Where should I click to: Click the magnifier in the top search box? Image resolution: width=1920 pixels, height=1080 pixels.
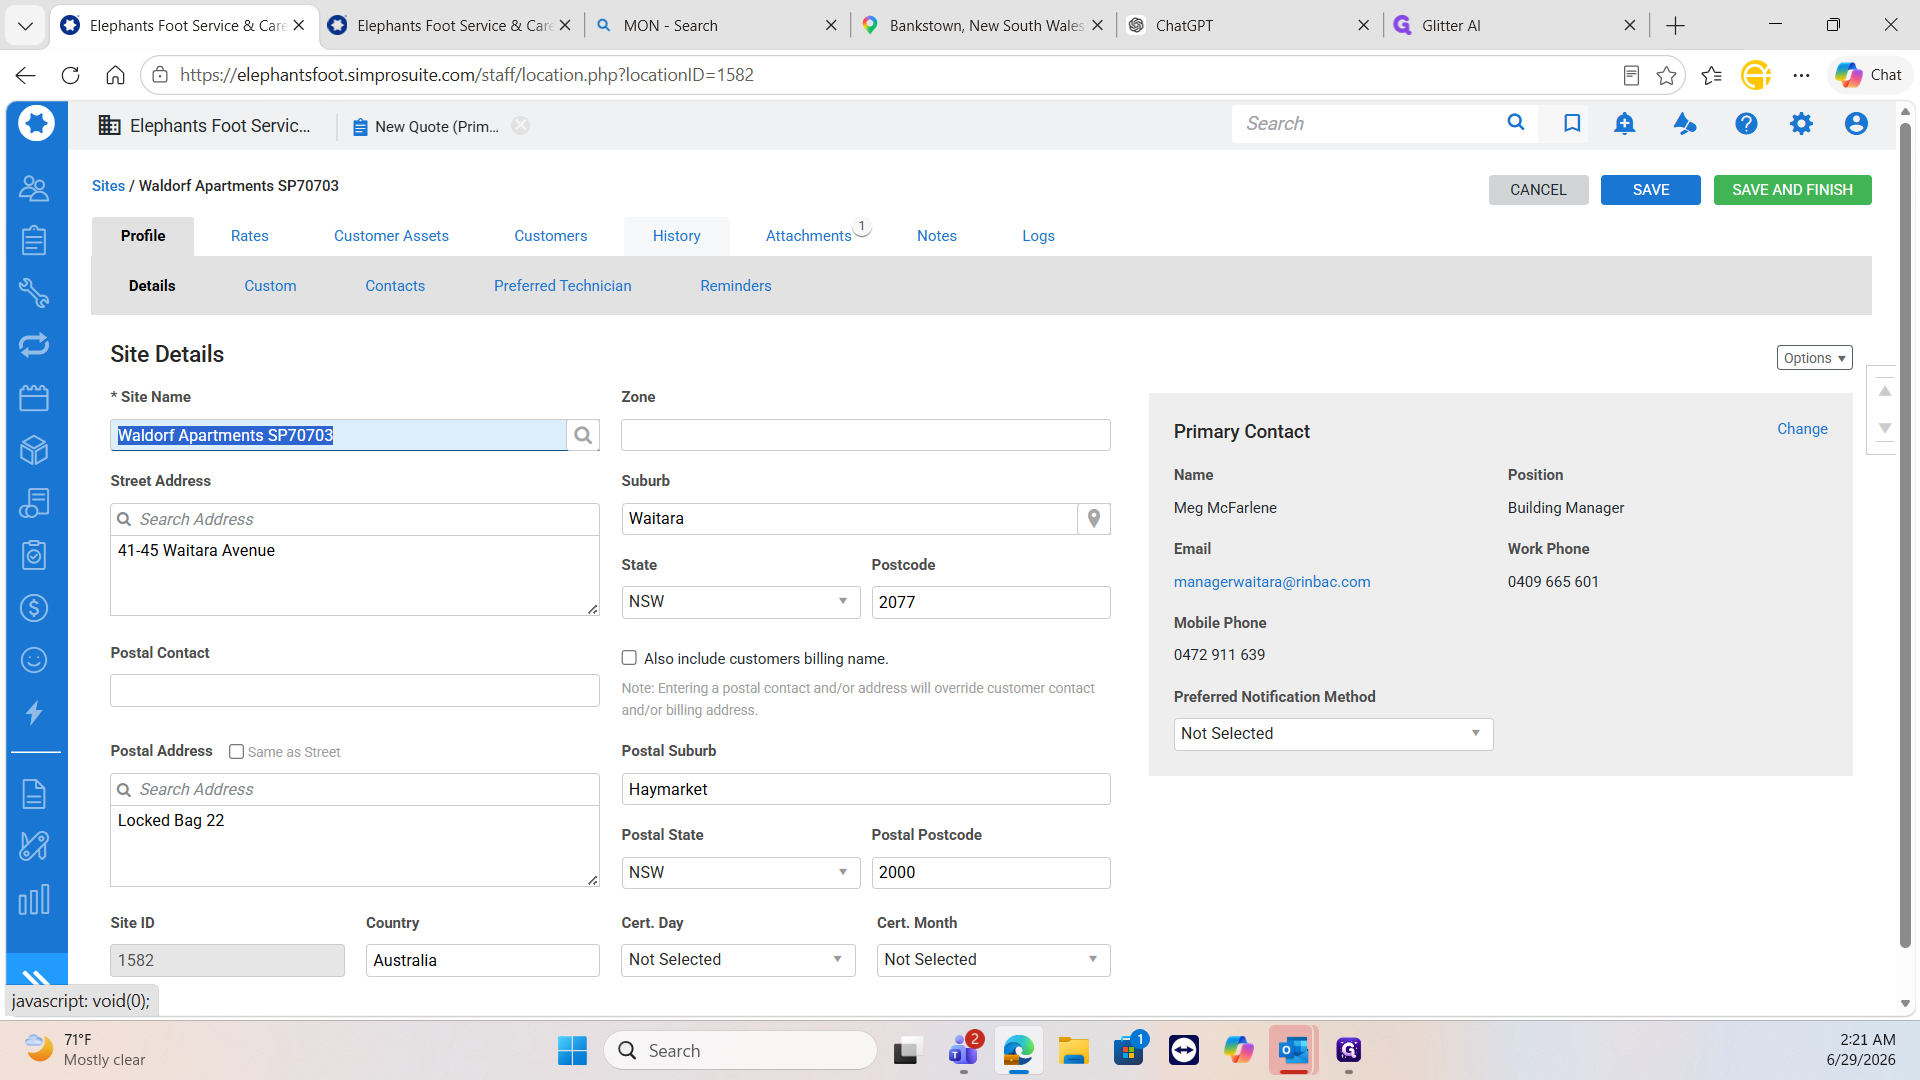tap(1516, 123)
